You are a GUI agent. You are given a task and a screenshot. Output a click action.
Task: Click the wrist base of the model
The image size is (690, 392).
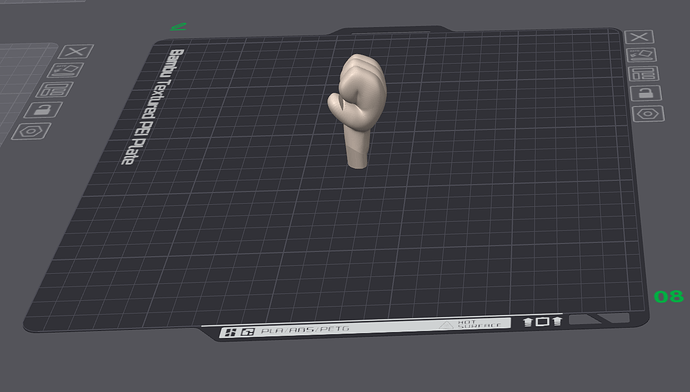pos(358,156)
